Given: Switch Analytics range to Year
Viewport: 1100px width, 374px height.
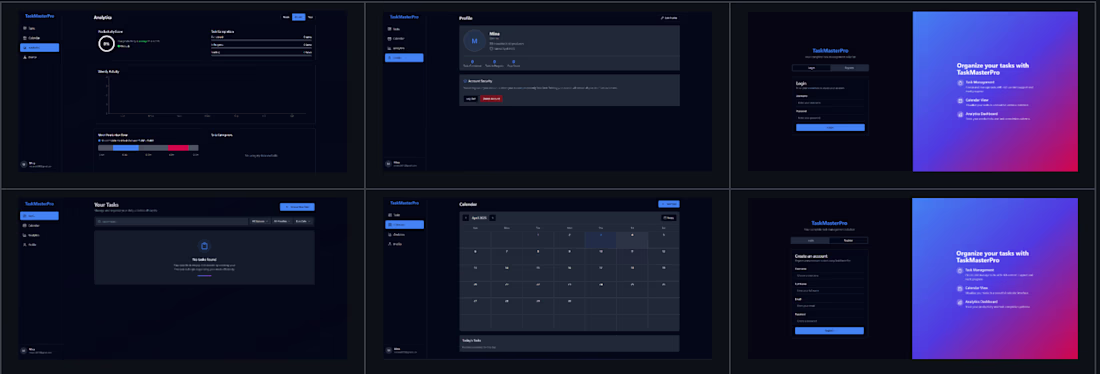Looking at the screenshot, I should (x=310, y=17).
